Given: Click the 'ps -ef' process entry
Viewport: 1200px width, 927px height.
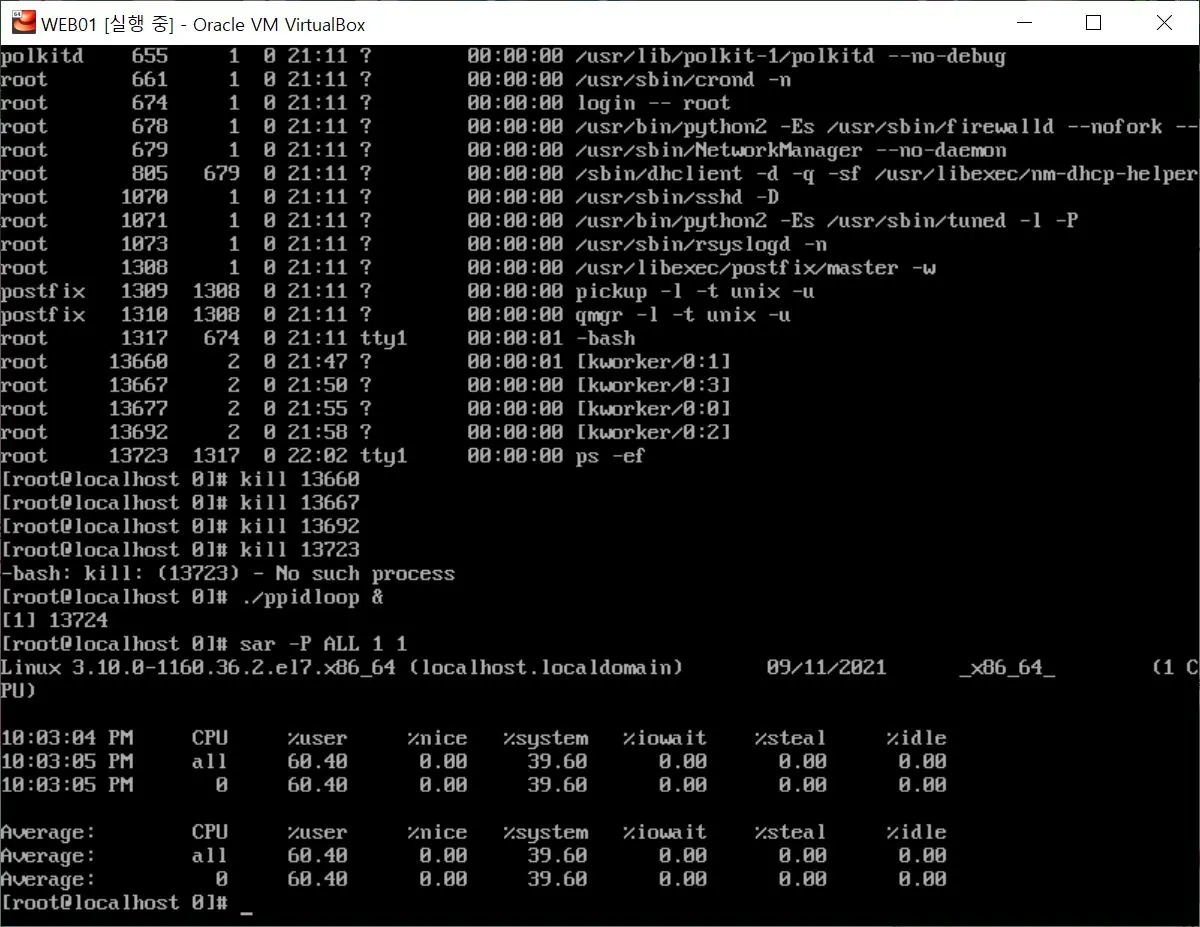Looking at the screenshot, I should (x=611, y=456).
